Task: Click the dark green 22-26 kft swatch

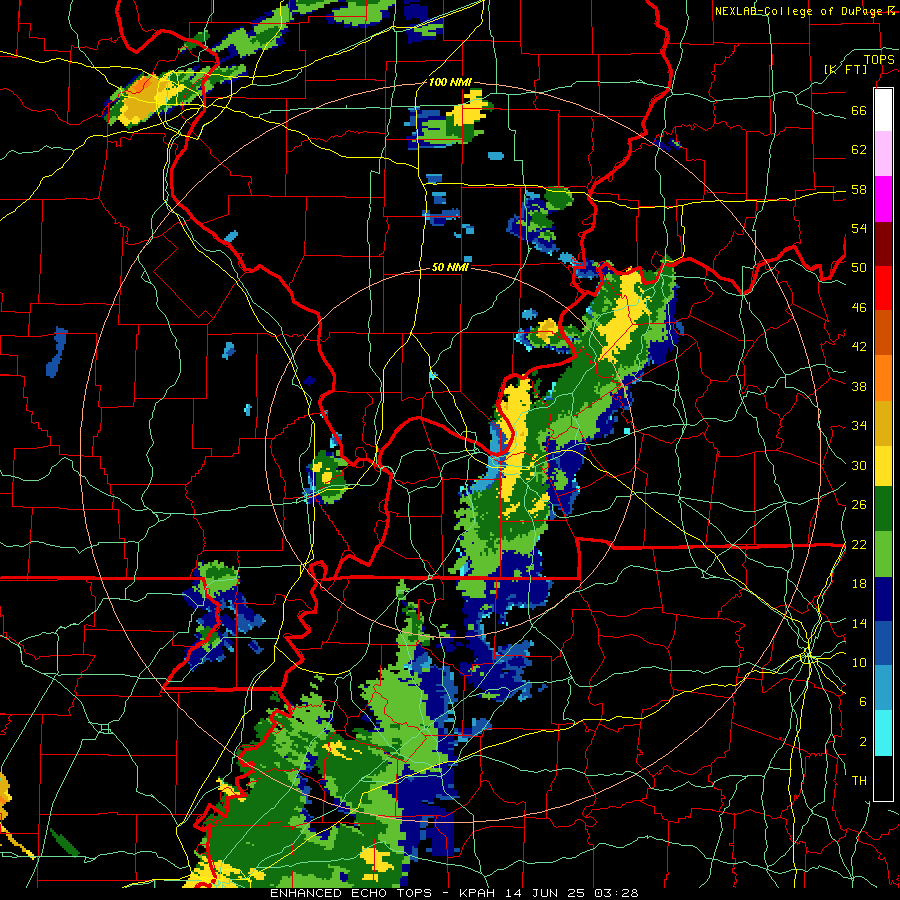Action: [x=883, y=508]
